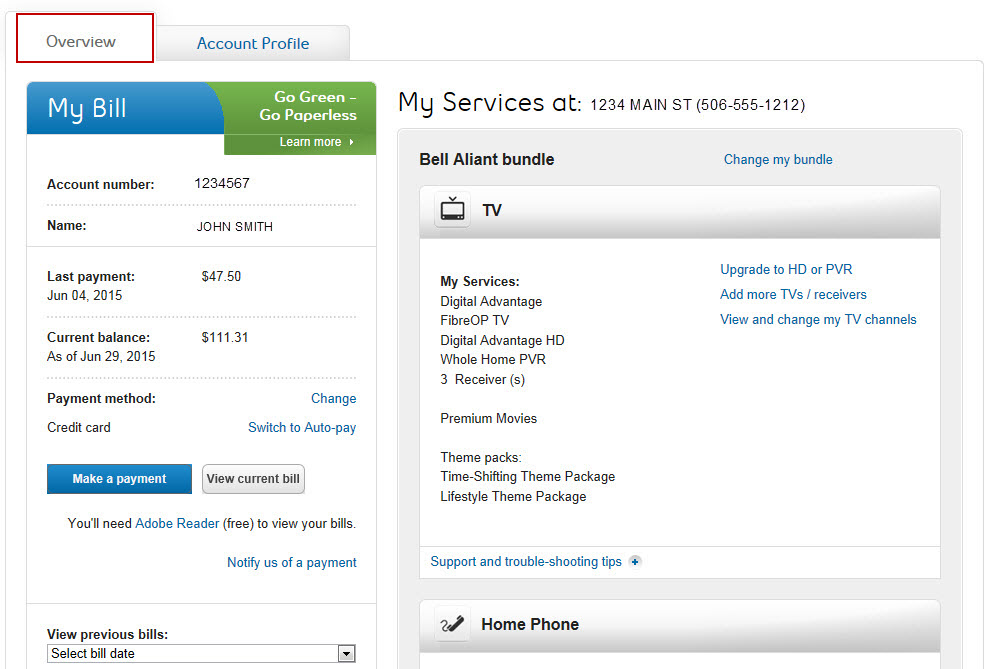Image resolution: width=984 pixels, height=669 pixels.
Task: Click Time-Shifting Theme Package text
Action: [528, 476]
